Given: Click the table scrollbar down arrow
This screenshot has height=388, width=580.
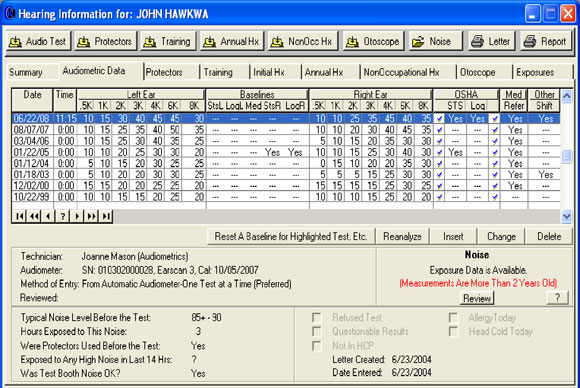Looking at the screenshot, I should [x=566, y=216].
